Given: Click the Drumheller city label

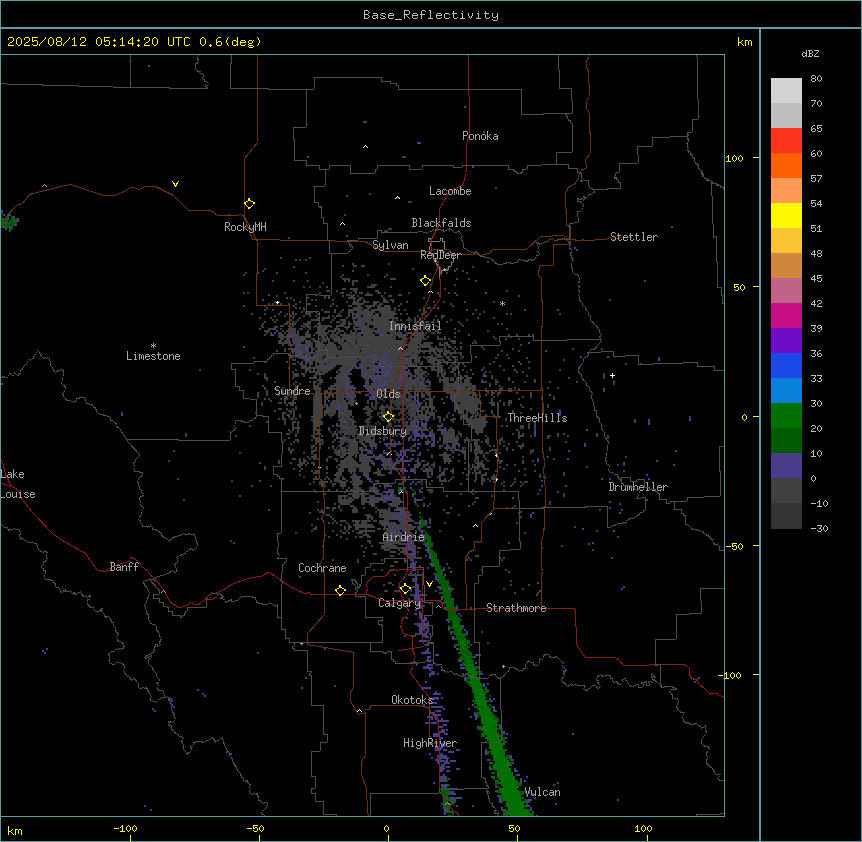Looking at the screenshot, I should point(638,487).
